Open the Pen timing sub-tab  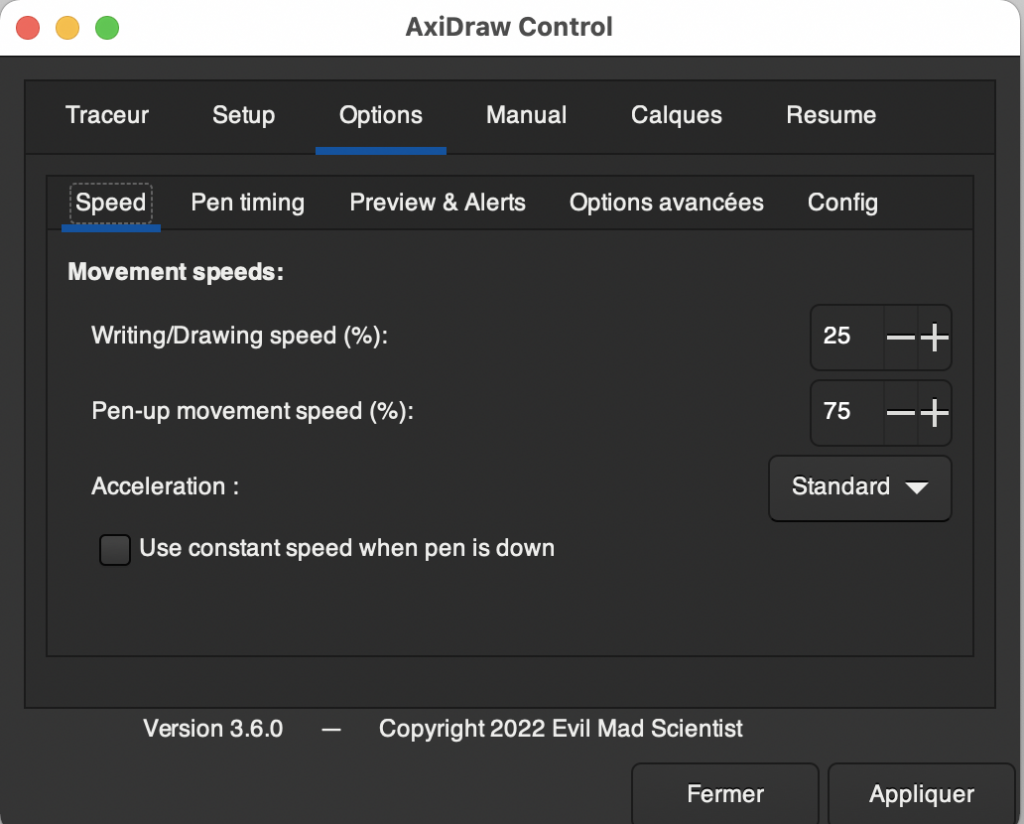click(x=248, y=203)
